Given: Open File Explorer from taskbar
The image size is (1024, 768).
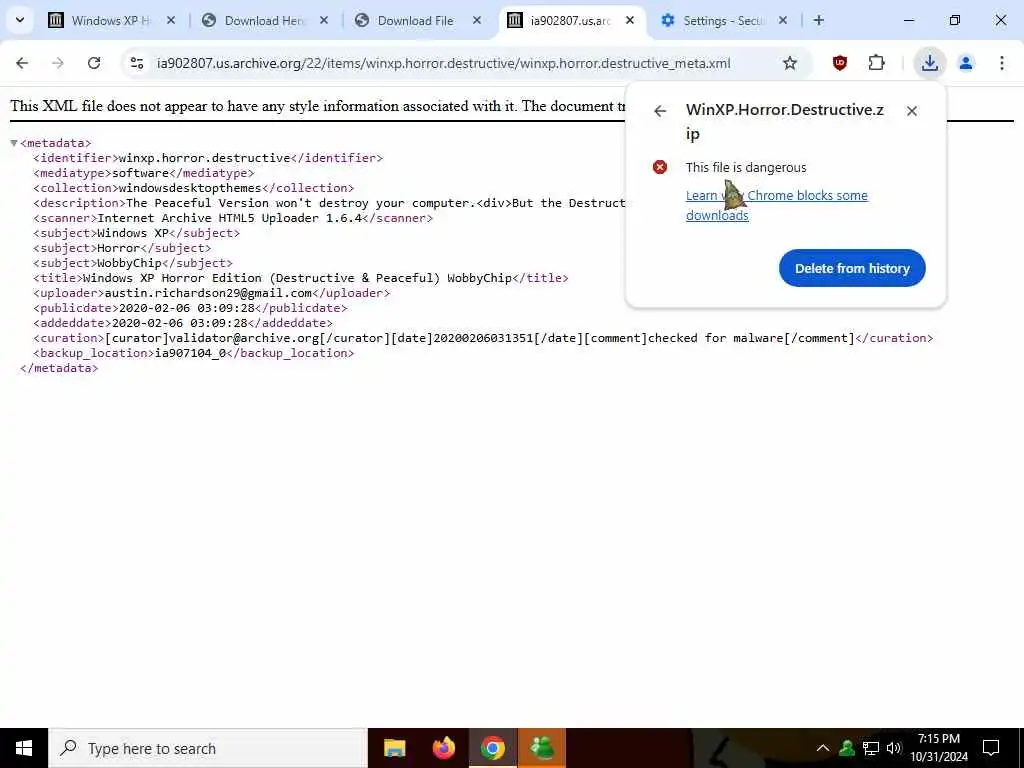Looking at the screenshot, I should (x=394, y=748).
